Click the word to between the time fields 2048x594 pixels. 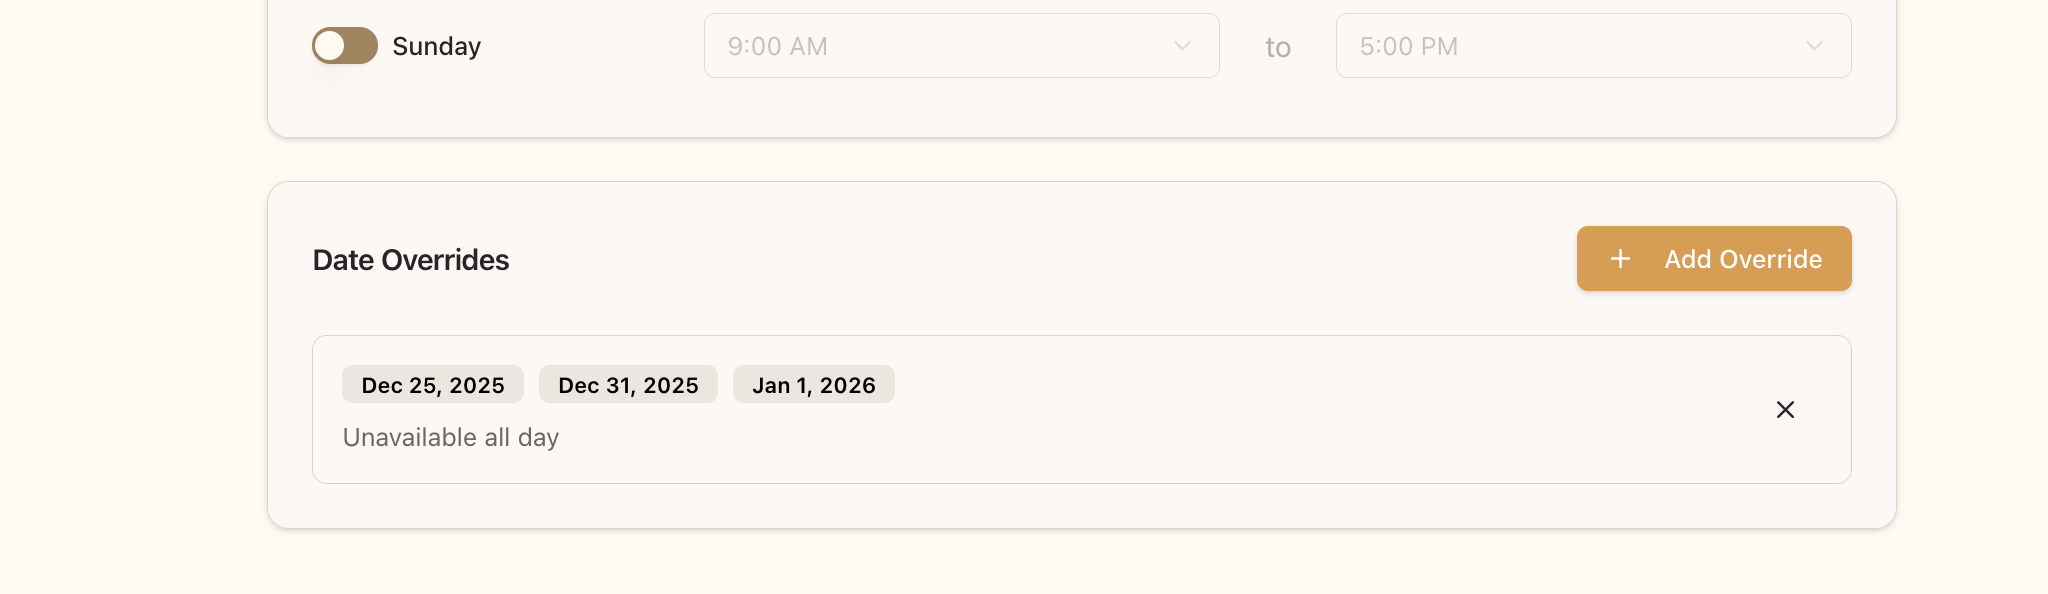click(1277, 46)
